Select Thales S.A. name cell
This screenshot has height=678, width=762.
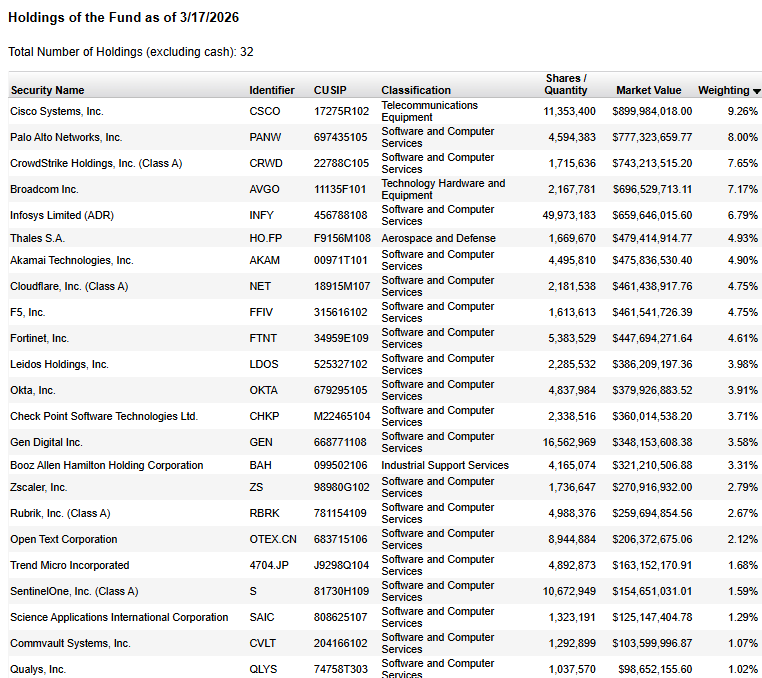[x=37, y=238]
